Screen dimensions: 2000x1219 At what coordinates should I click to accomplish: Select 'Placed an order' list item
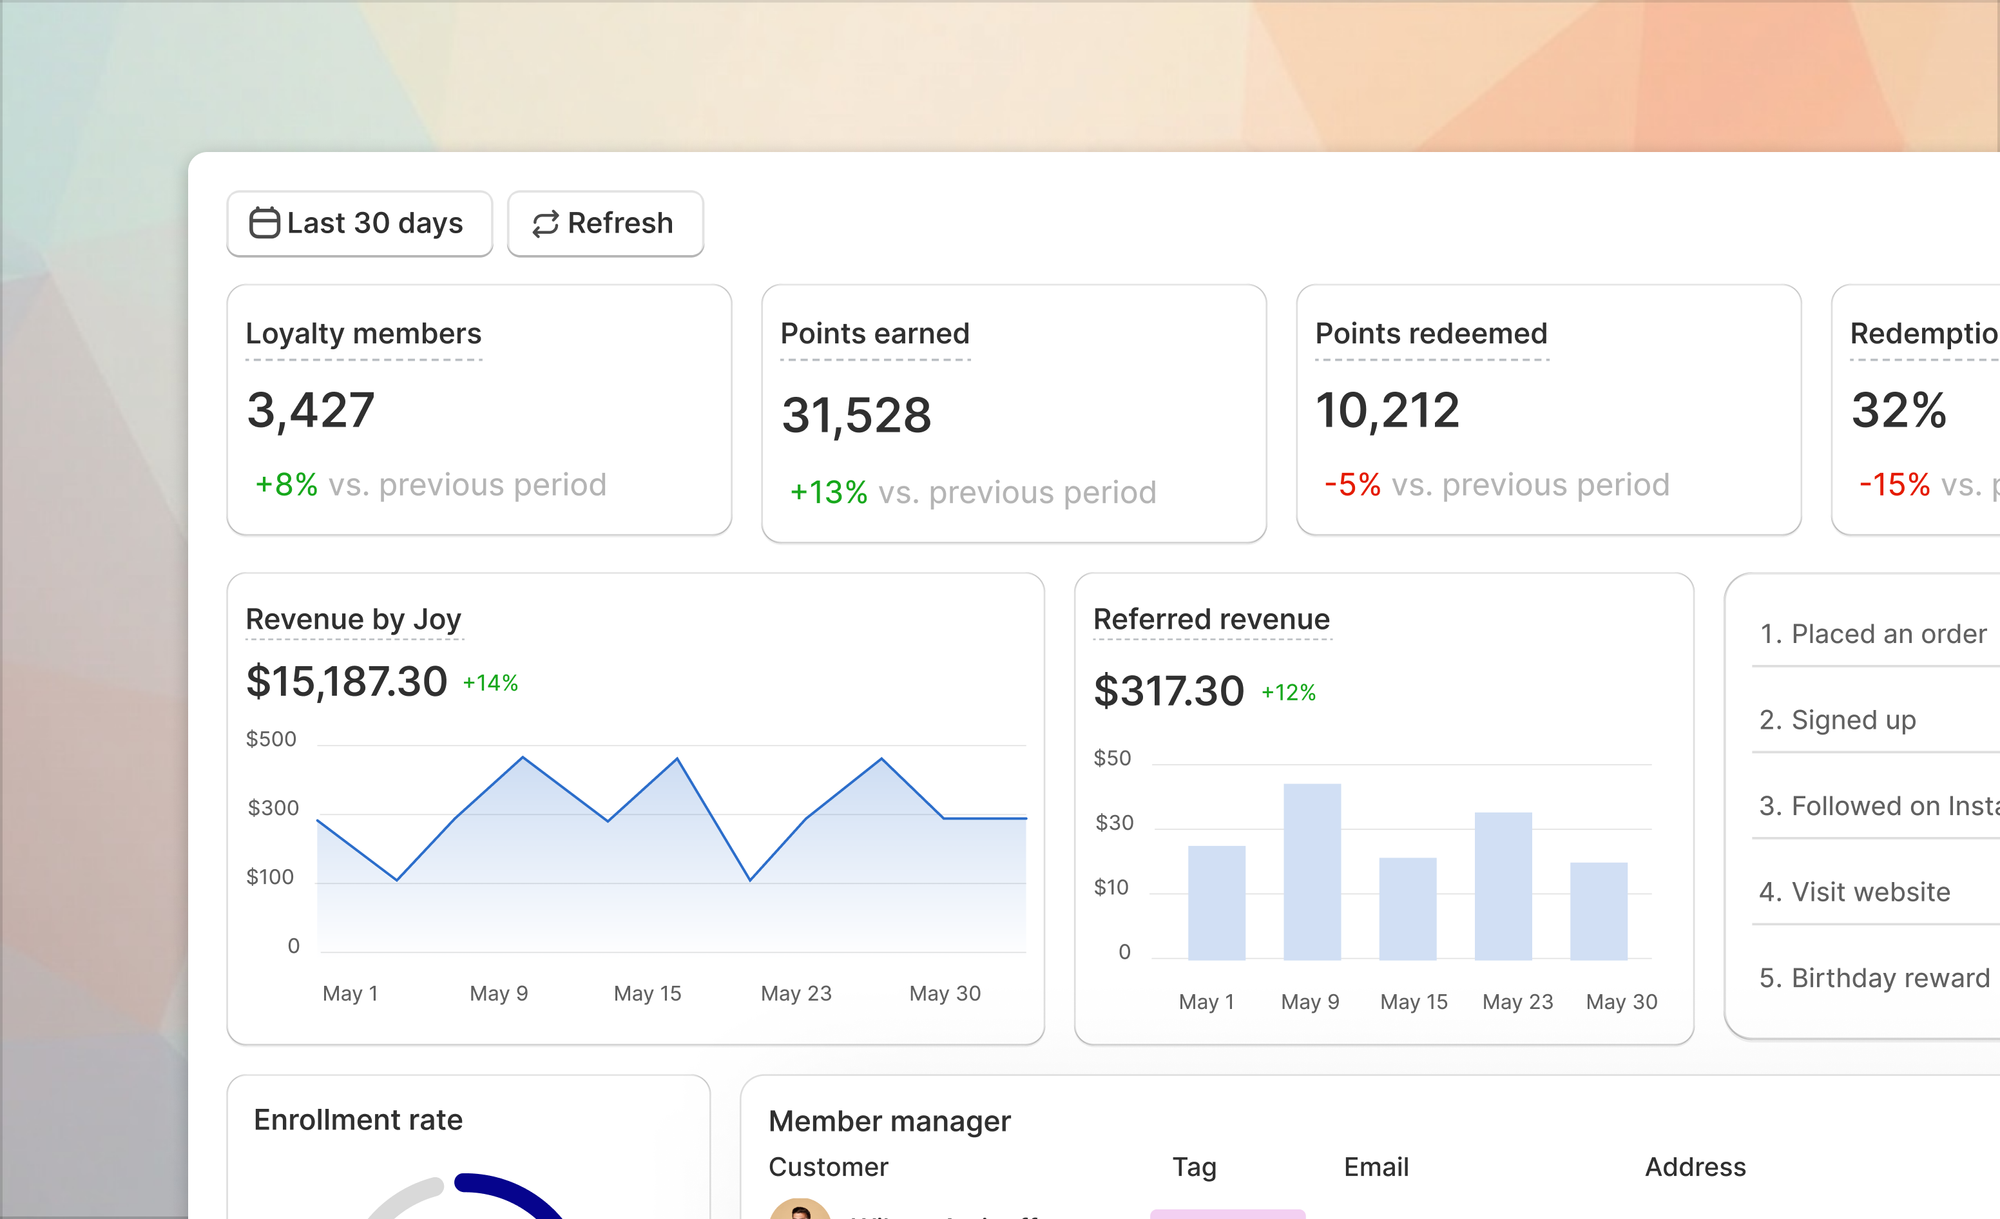pyautogui.click(x=1873, y=634)
